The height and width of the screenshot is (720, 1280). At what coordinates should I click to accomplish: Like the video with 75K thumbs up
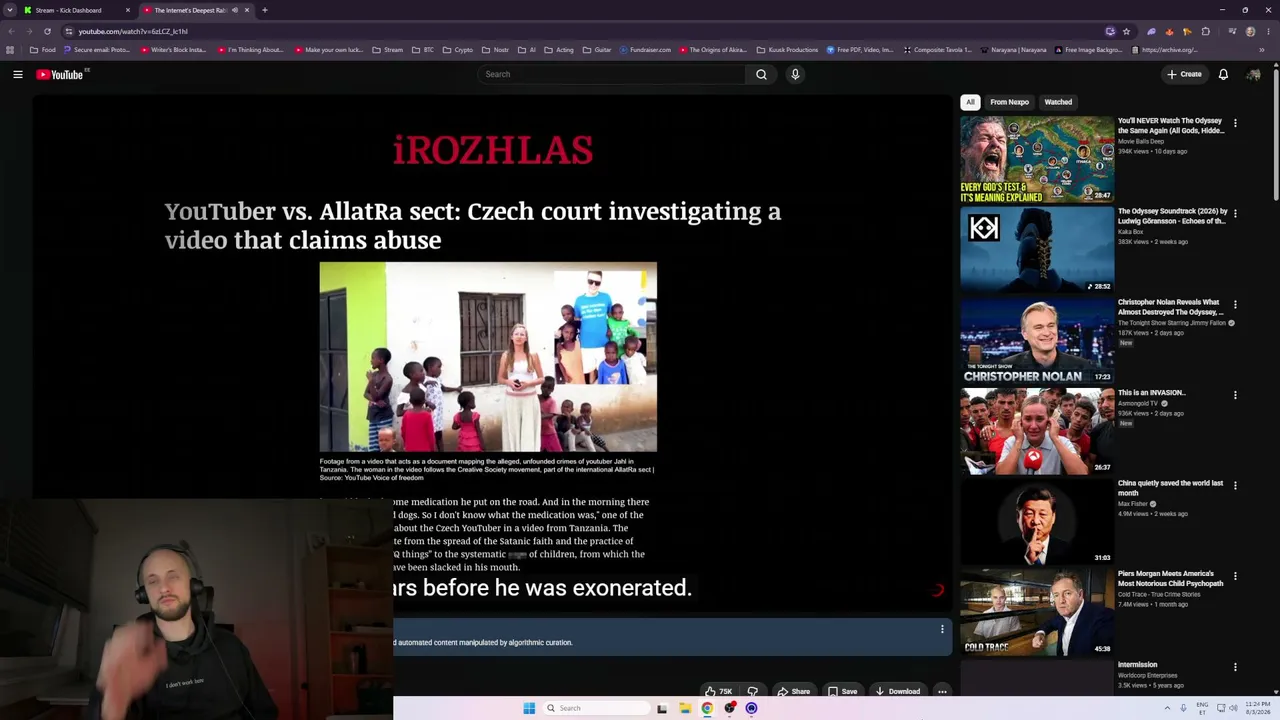click(719, 691)
